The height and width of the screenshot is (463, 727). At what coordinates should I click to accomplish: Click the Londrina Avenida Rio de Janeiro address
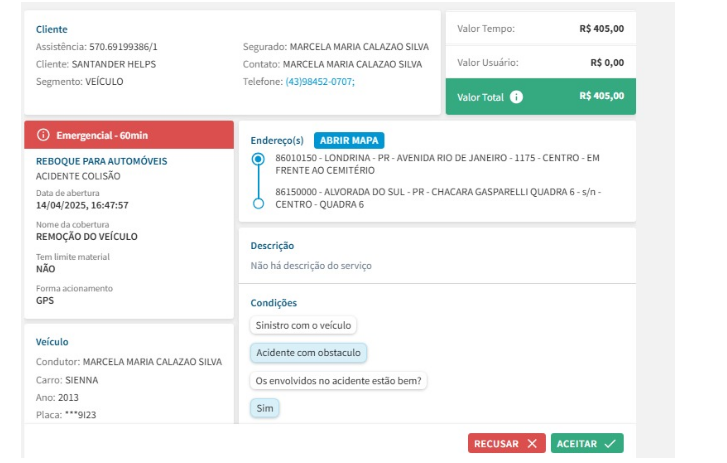[x=437, y=164]
